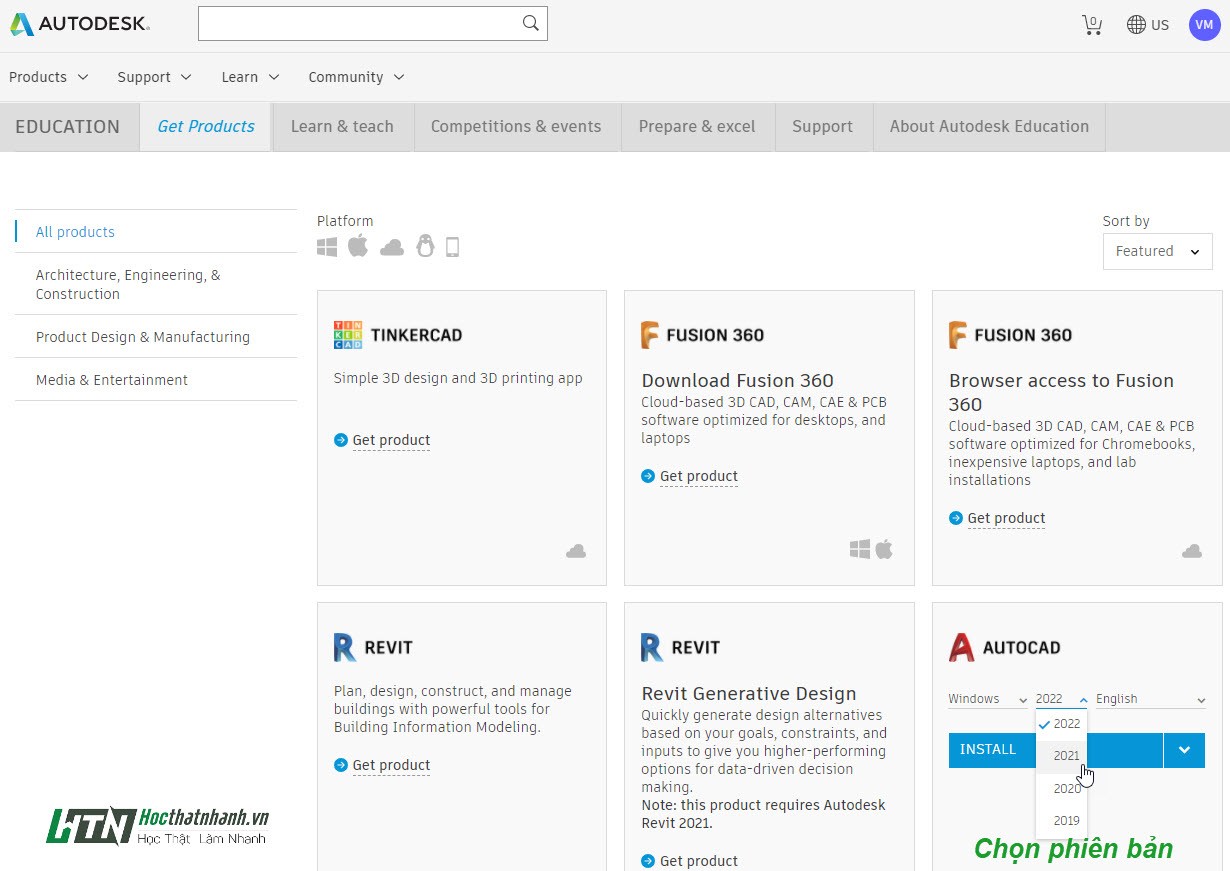1230x871 pixels.
Task: Expand the Products menu
Action: pyautogui.click(x=49, y=77)
